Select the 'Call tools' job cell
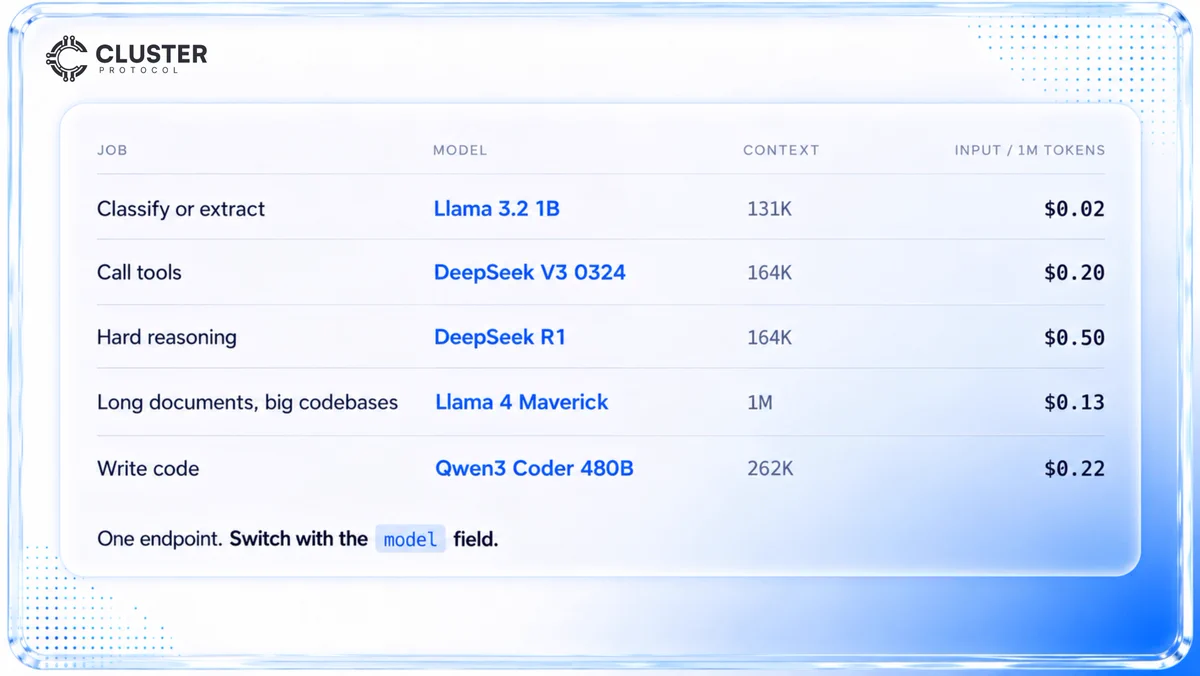 click(x=139, y=272)
